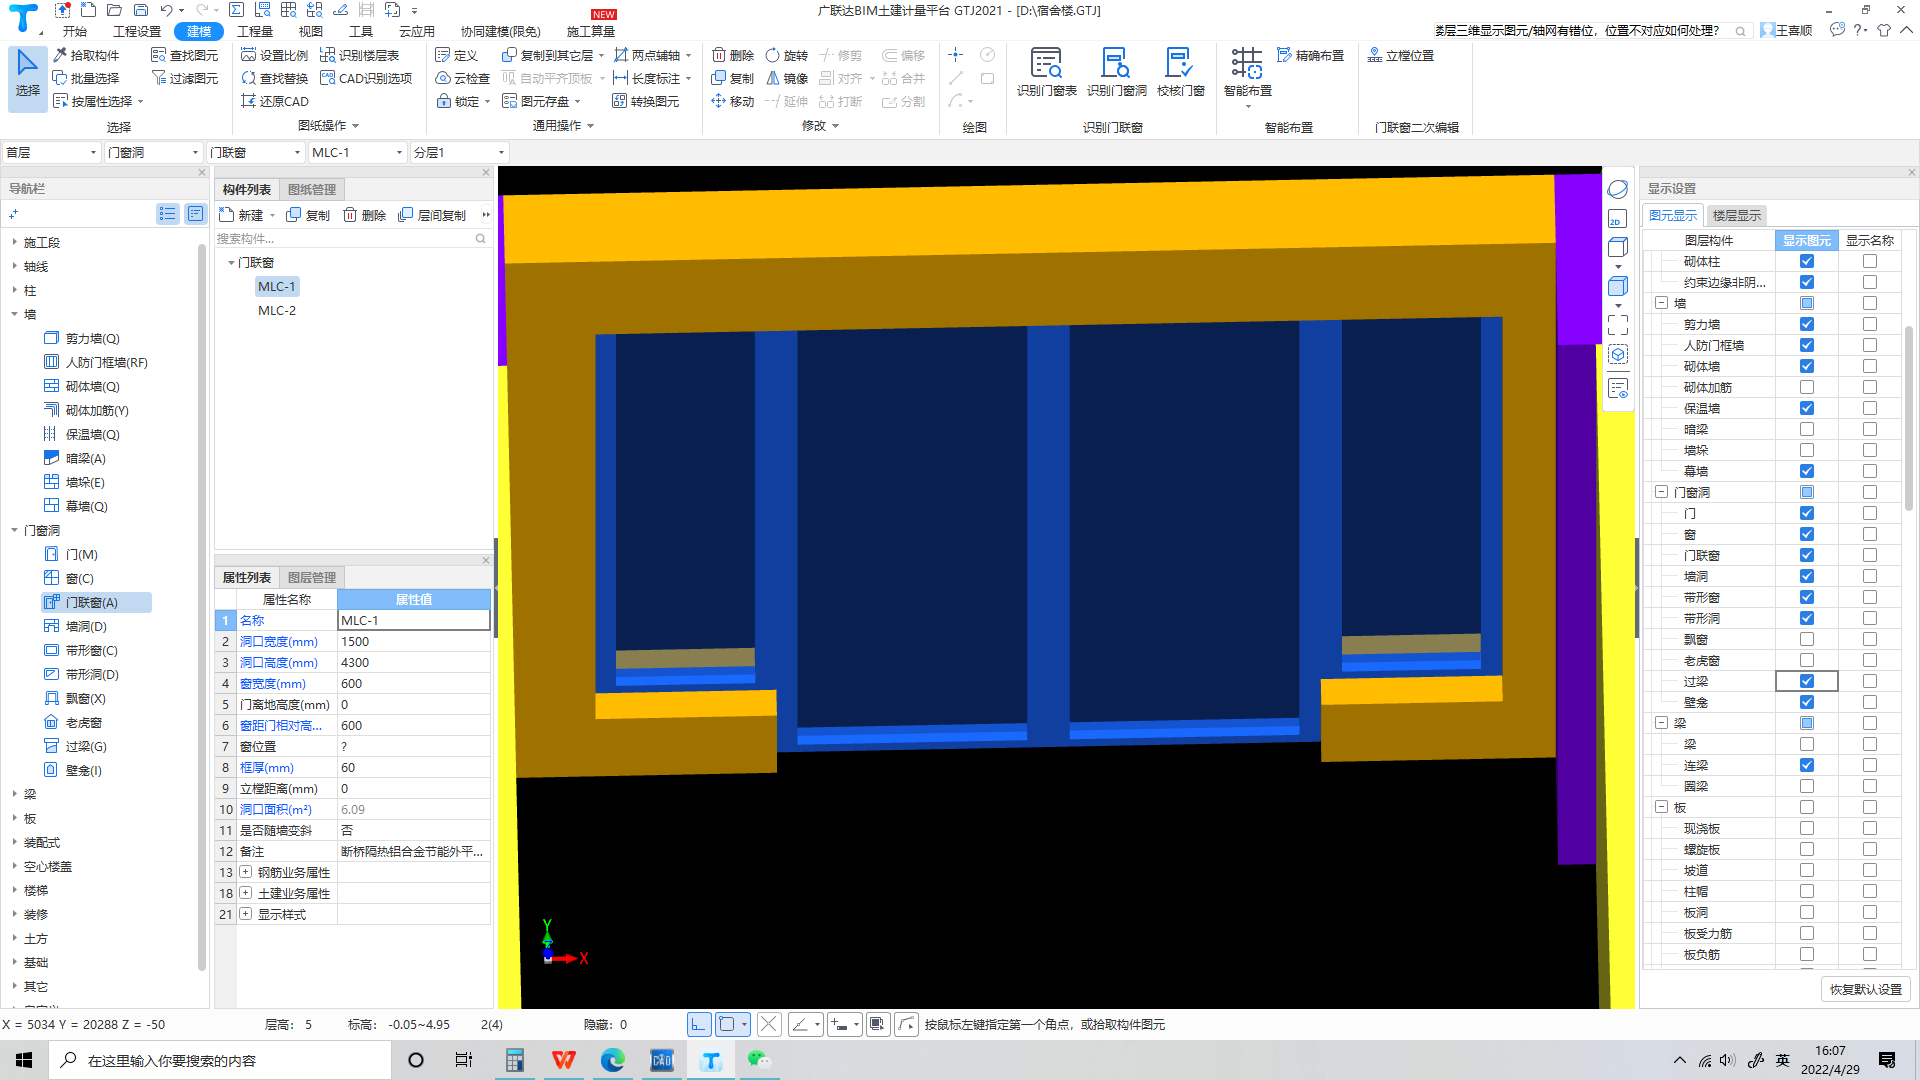Open the 分层1 layer dropdown
Screen dimensions: 1920x1080
pos(460,152)
